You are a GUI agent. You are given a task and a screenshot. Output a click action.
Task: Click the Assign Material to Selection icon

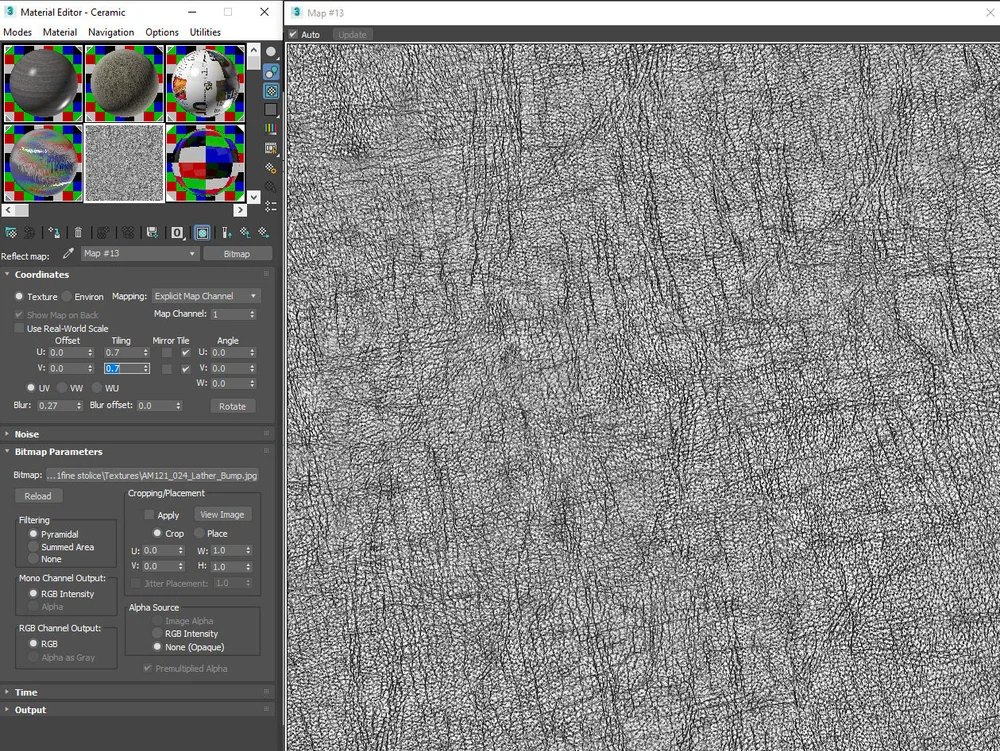pyautogui.click(x=53, y=232)
